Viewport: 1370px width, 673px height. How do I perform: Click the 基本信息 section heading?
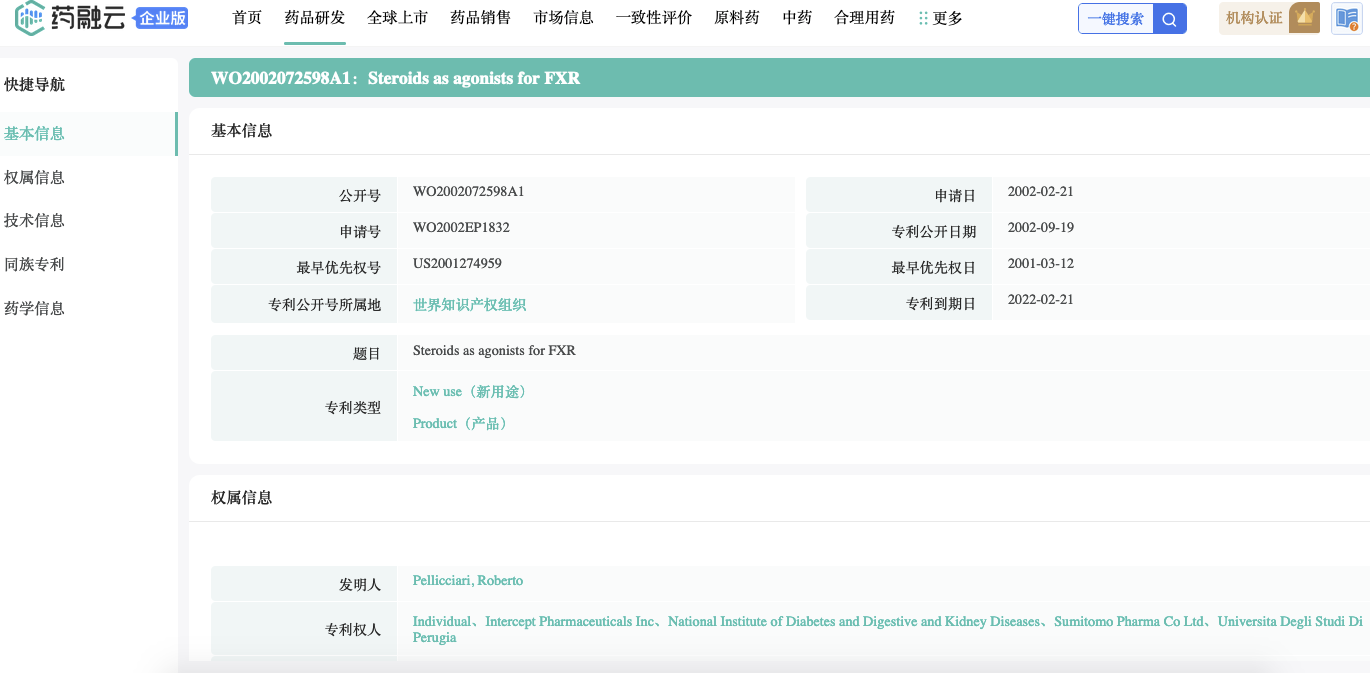(241, 130)
